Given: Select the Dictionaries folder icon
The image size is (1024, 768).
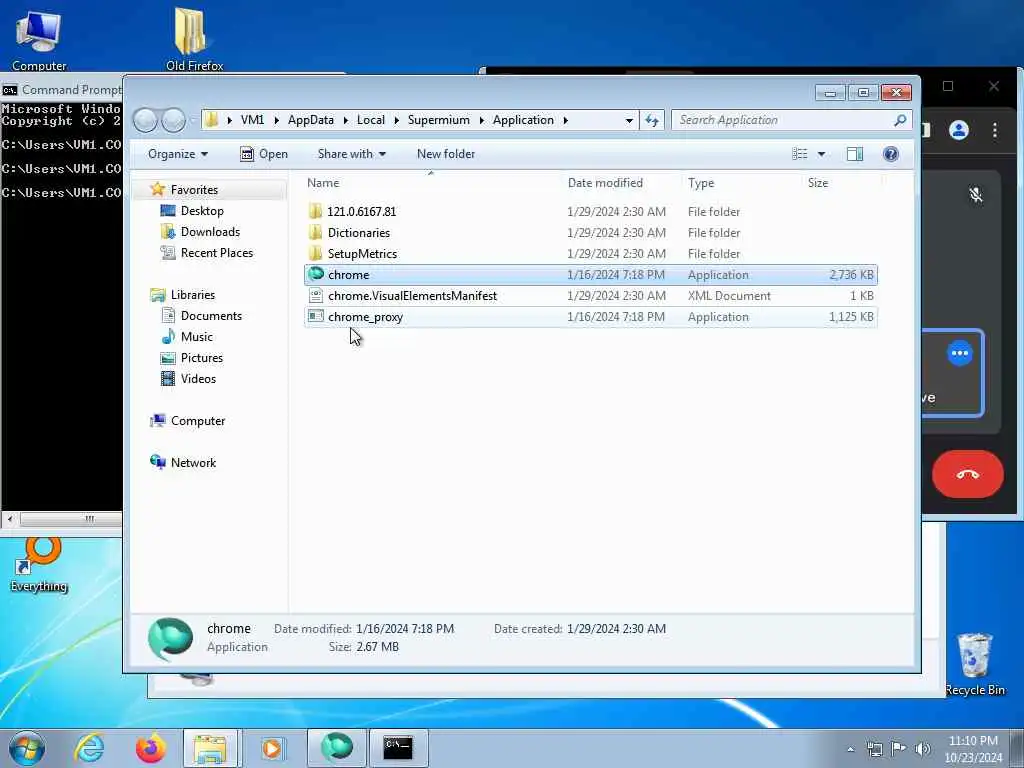Looking at the screenshot, I should 316,232.
